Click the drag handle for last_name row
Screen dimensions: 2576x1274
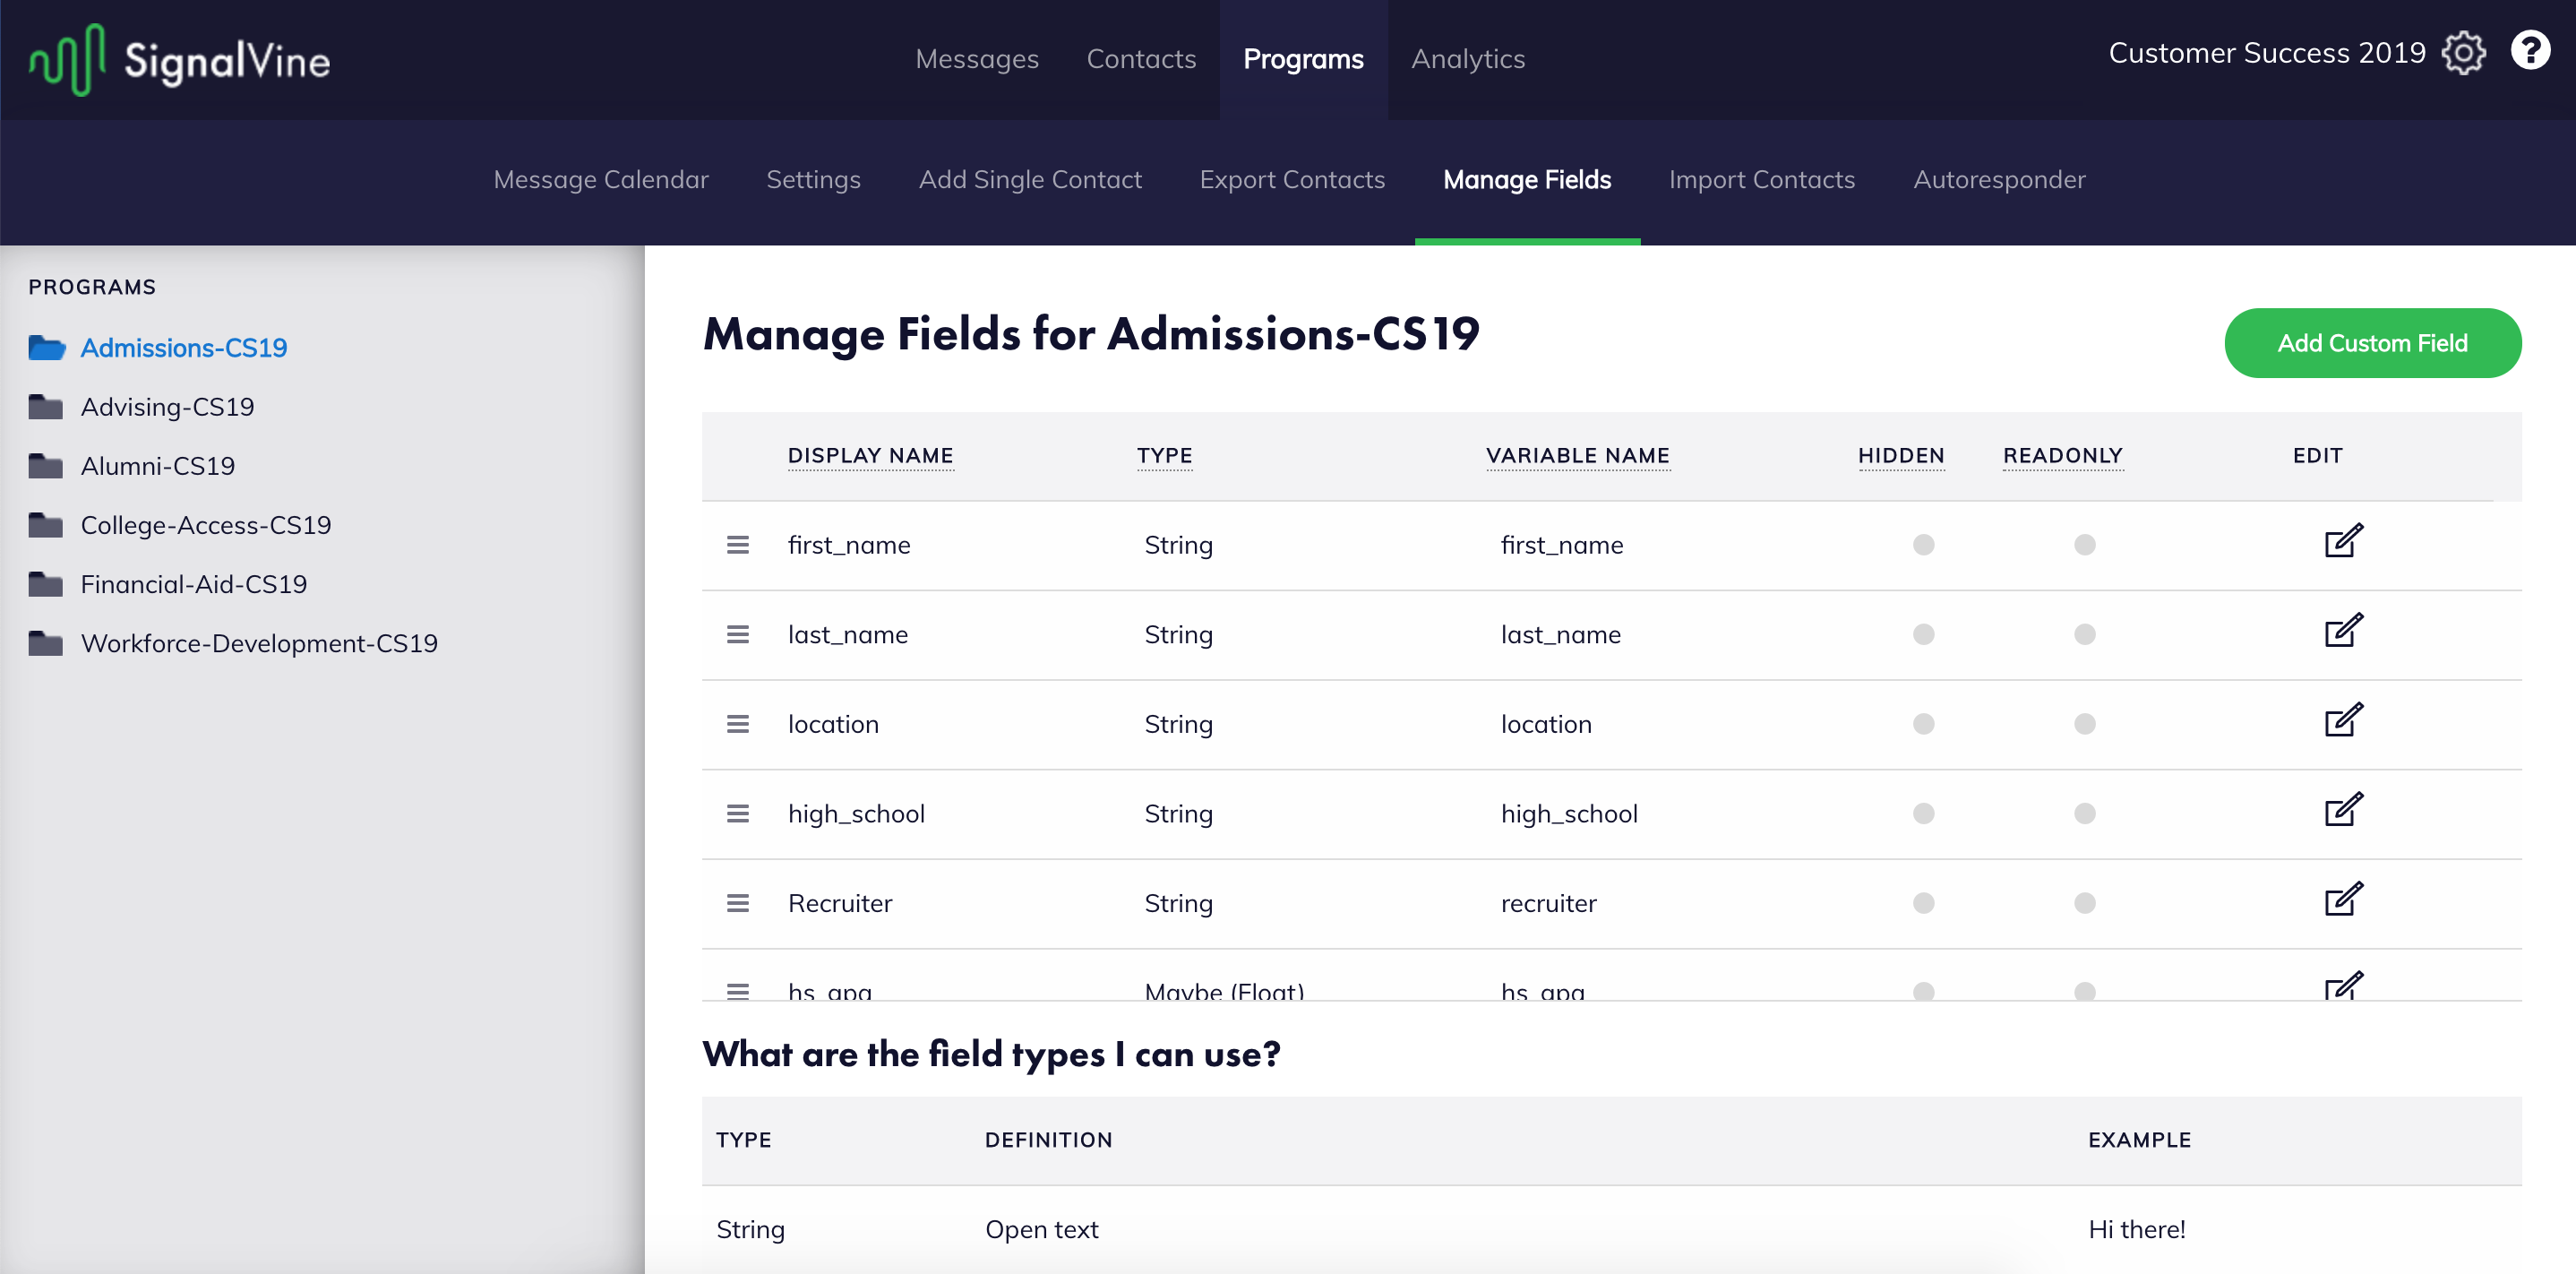click(x=738, y=635)
